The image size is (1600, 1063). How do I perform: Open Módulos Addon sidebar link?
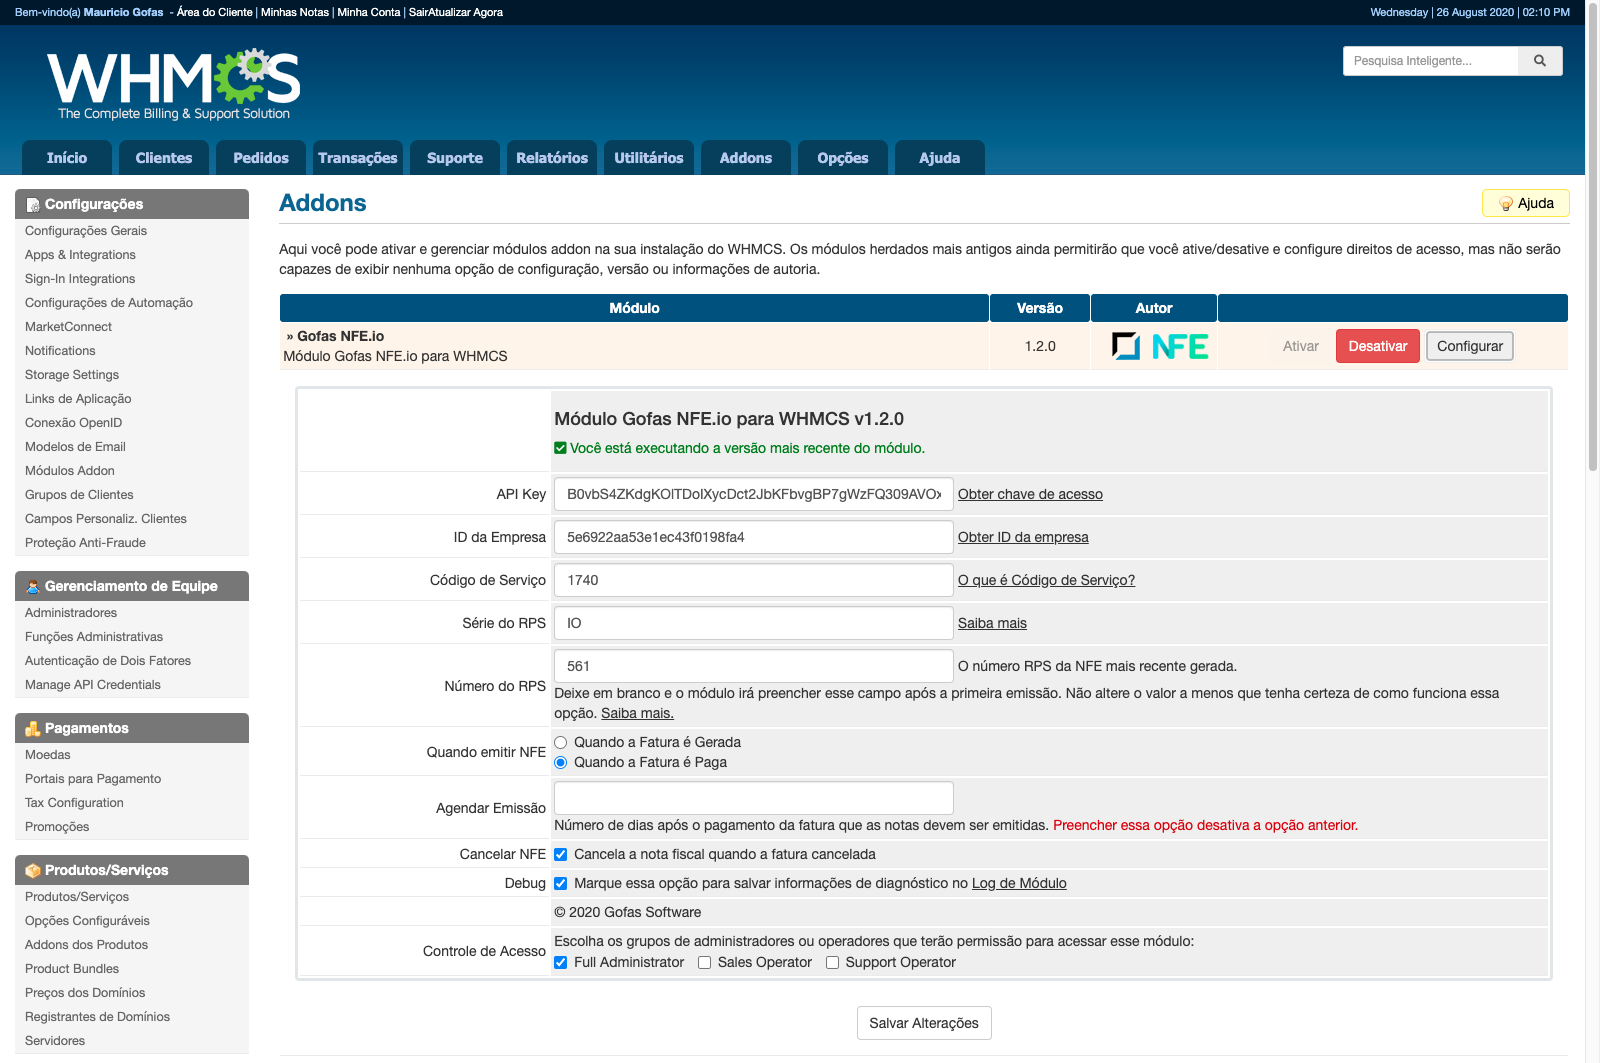70,471
